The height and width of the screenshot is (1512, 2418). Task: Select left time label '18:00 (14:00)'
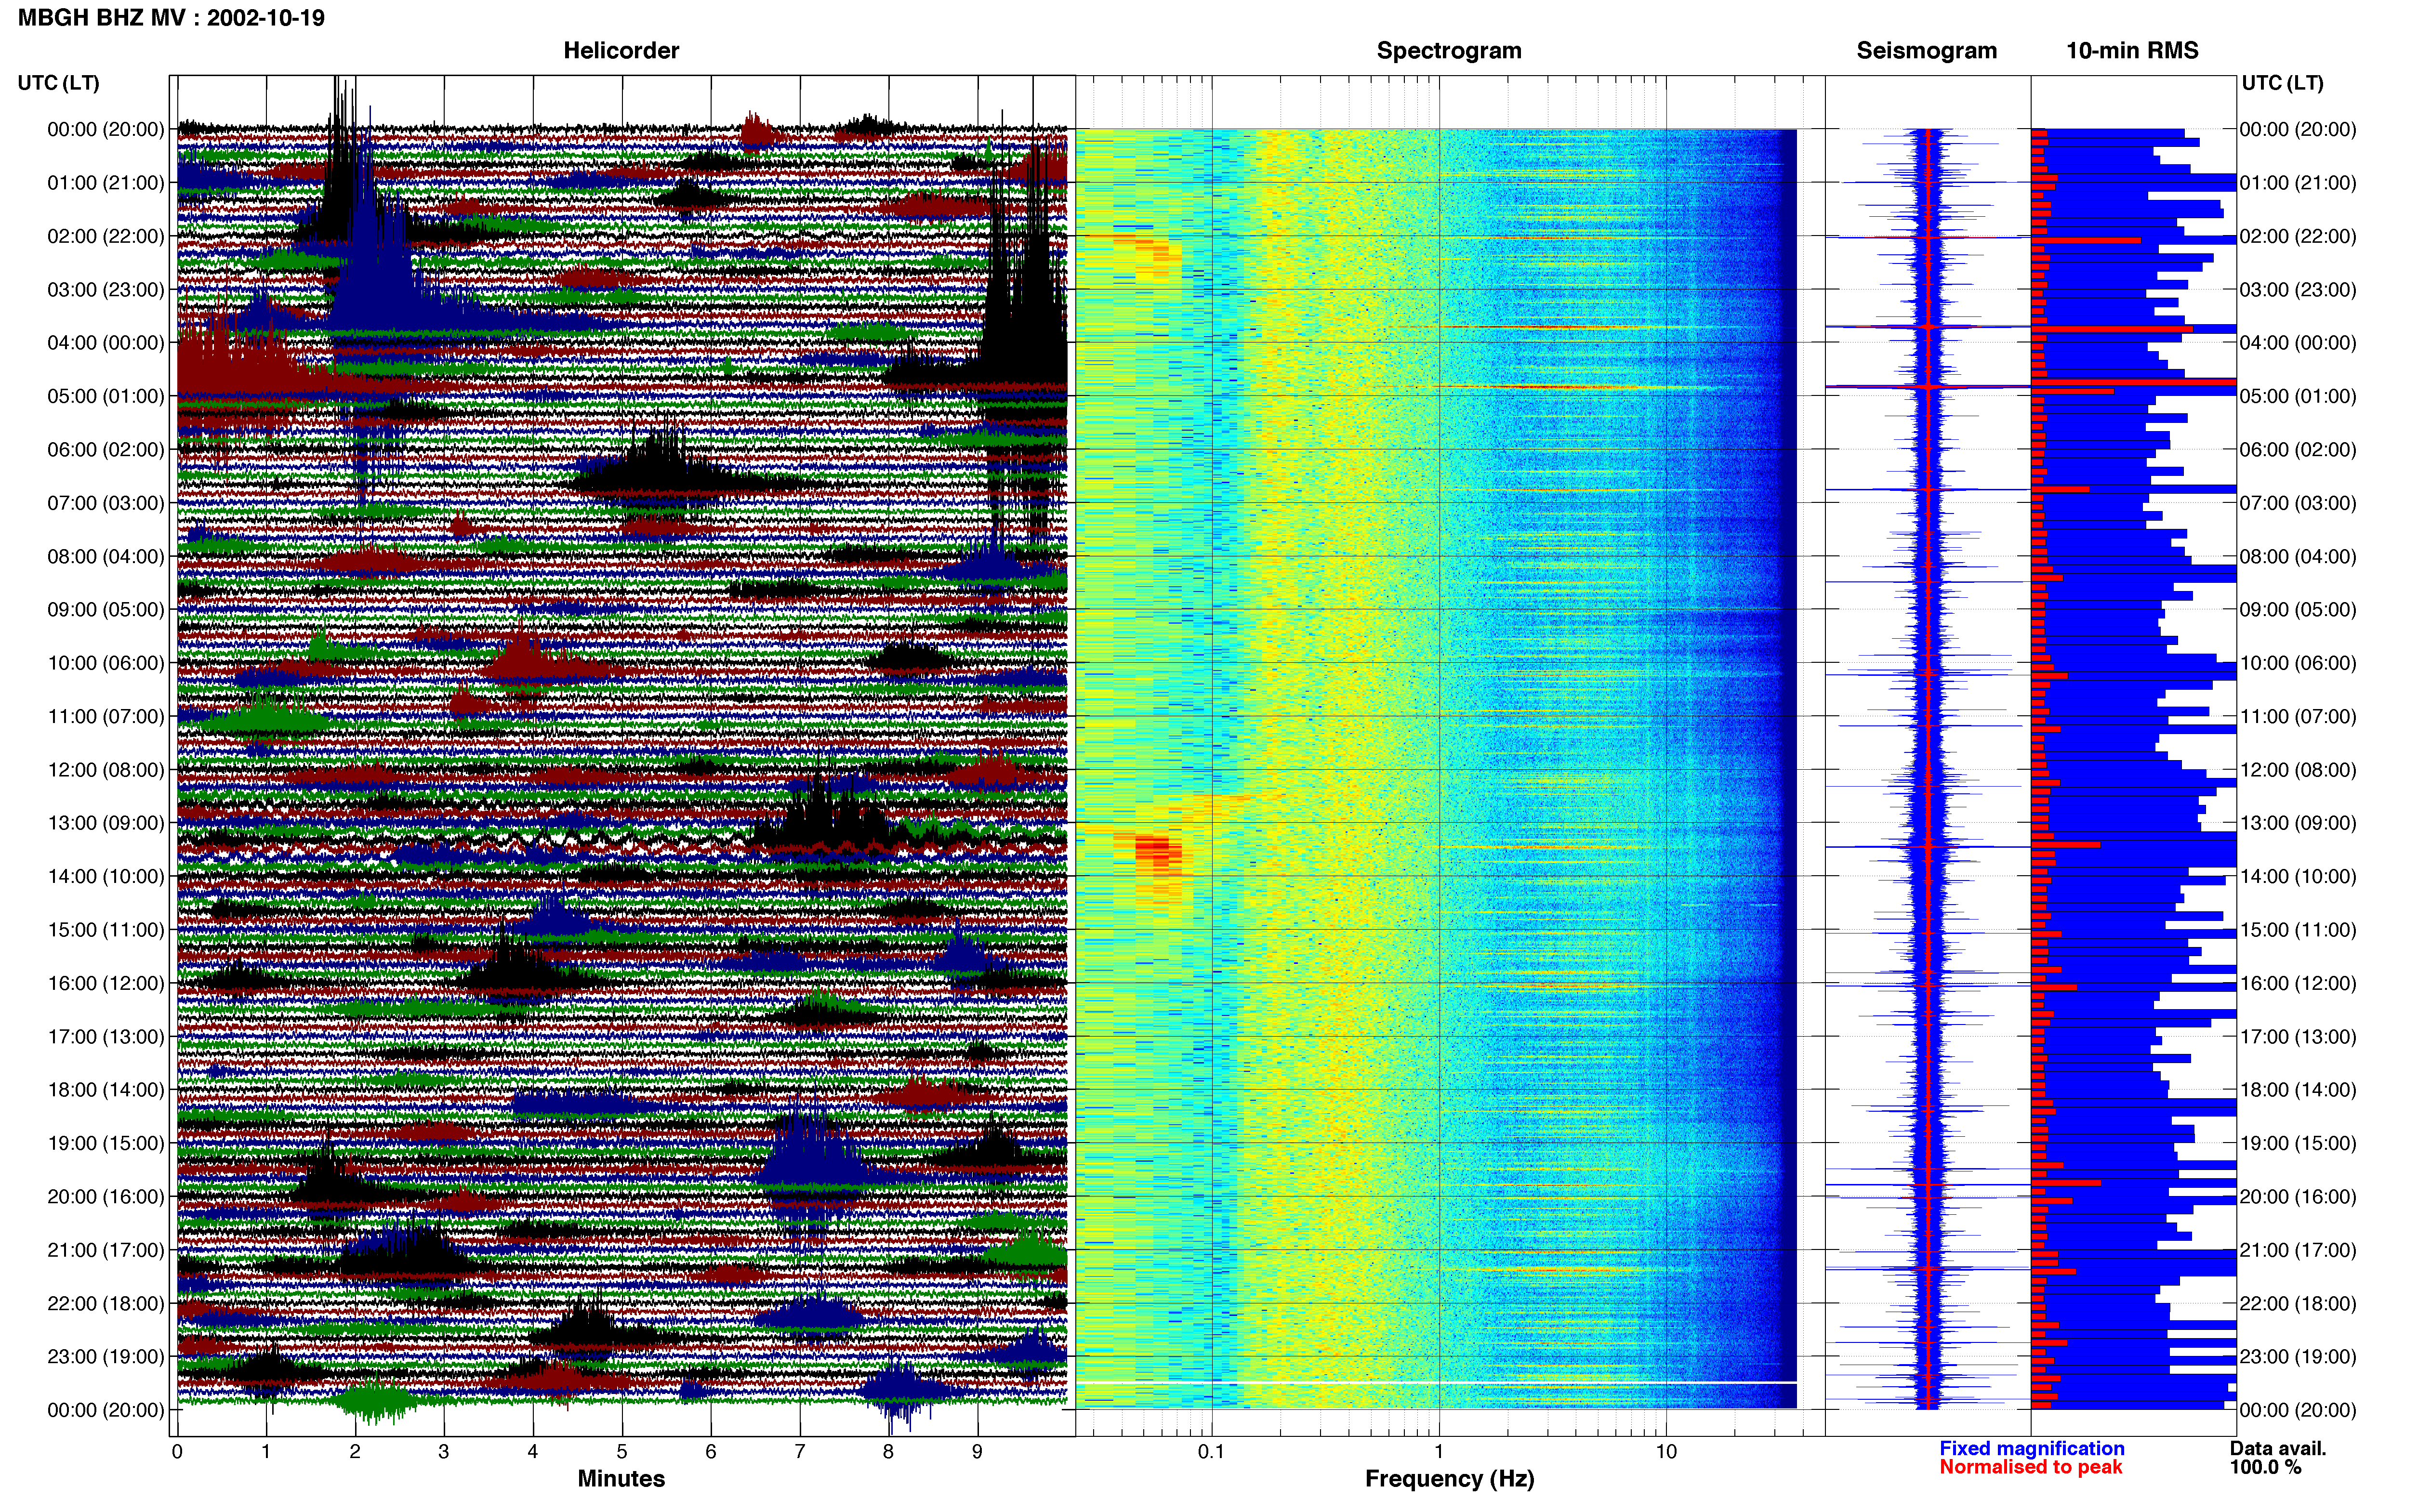[106, 1090]
